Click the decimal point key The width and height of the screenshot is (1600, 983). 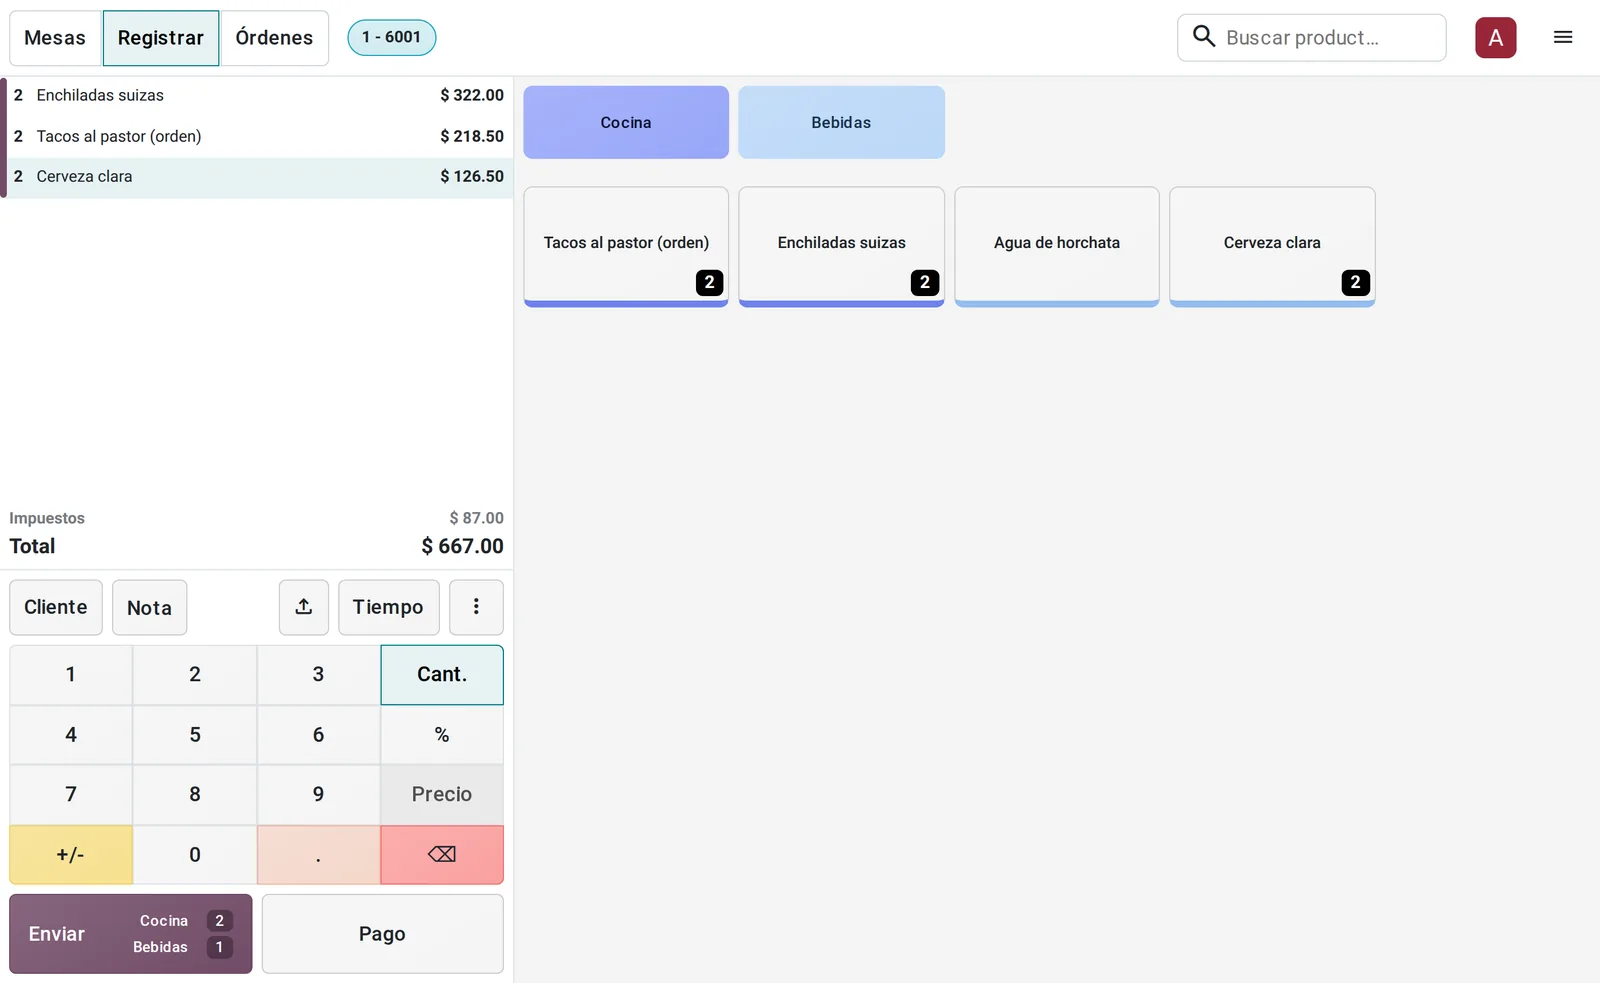pyautogui.click(x=318, y=855)
